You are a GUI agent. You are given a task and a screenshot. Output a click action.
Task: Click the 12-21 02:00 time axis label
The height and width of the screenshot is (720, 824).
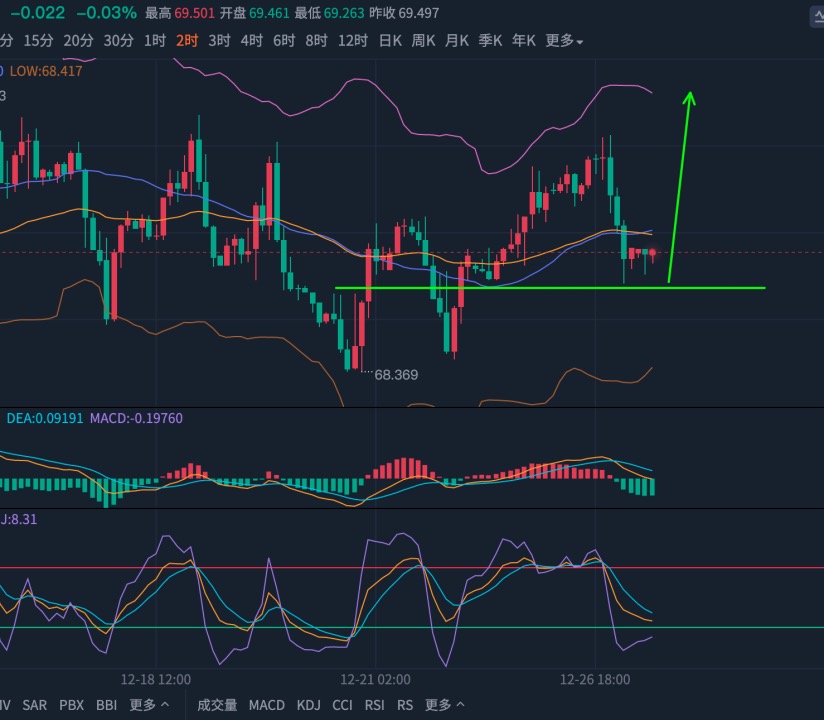(x=375, y=680)
